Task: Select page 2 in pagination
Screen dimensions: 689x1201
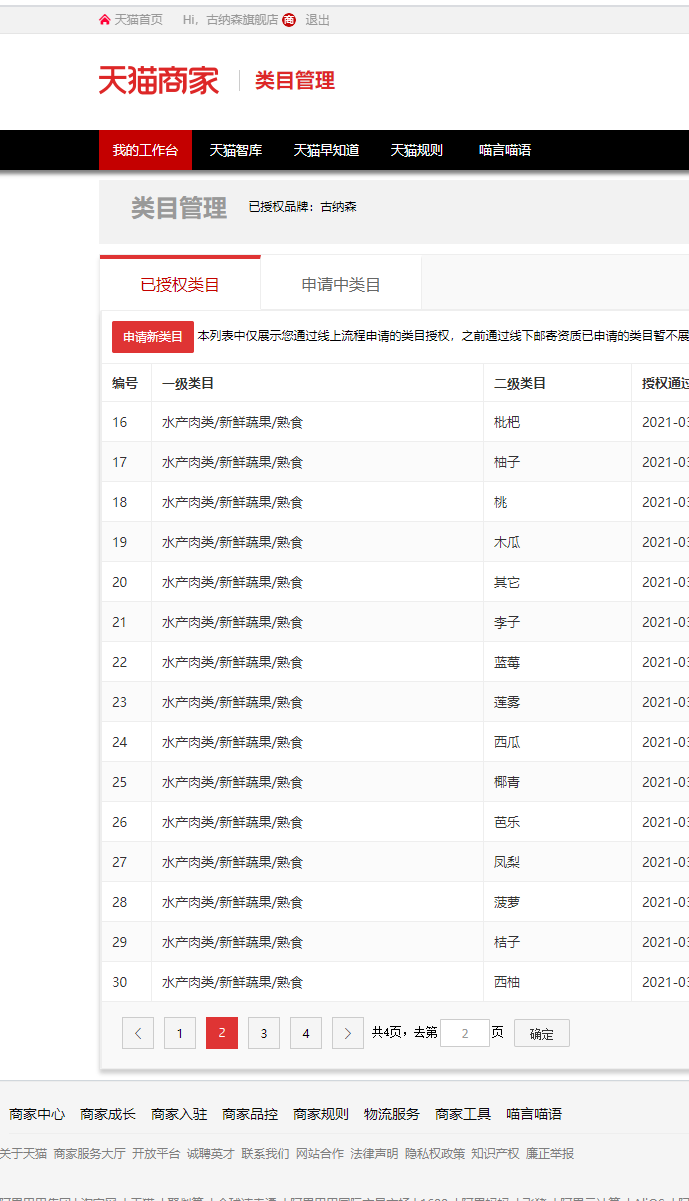Action: click(x=222, y=1033)
